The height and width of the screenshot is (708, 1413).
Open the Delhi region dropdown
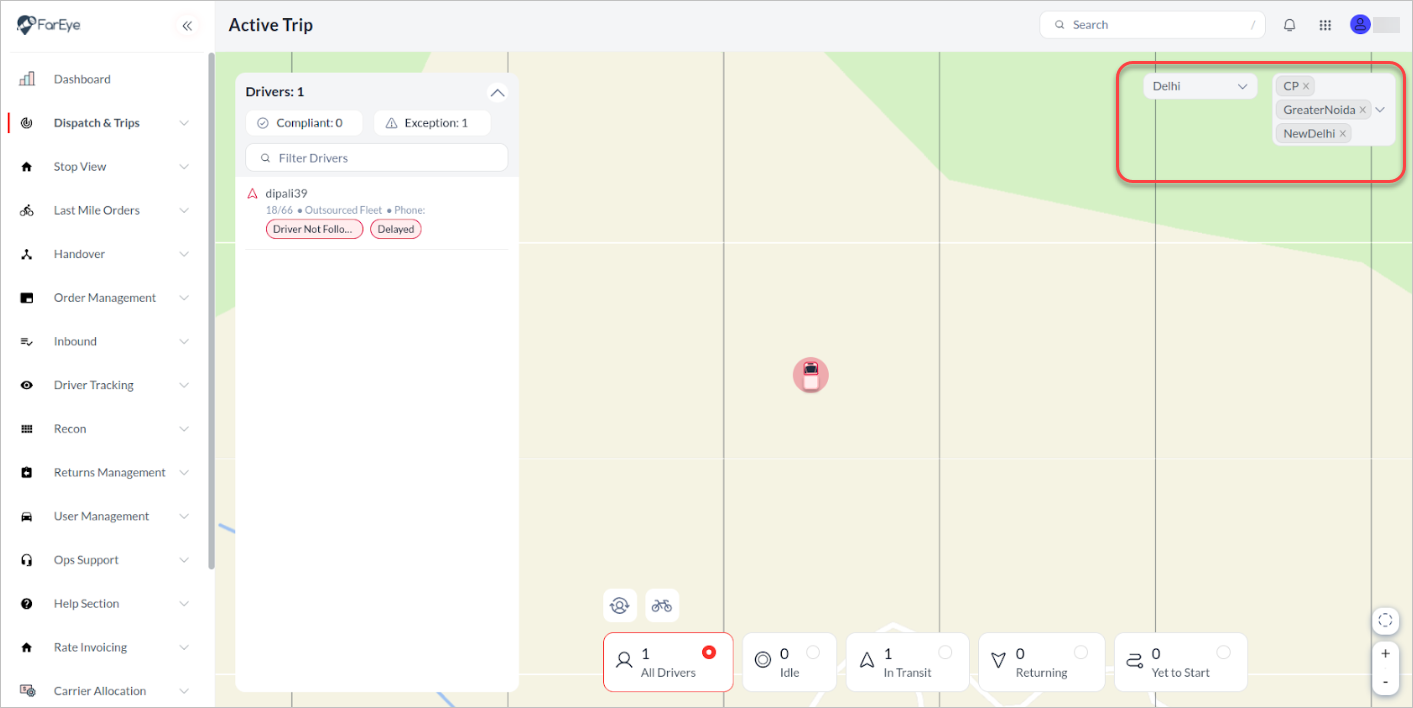(x=1200, y=86)
